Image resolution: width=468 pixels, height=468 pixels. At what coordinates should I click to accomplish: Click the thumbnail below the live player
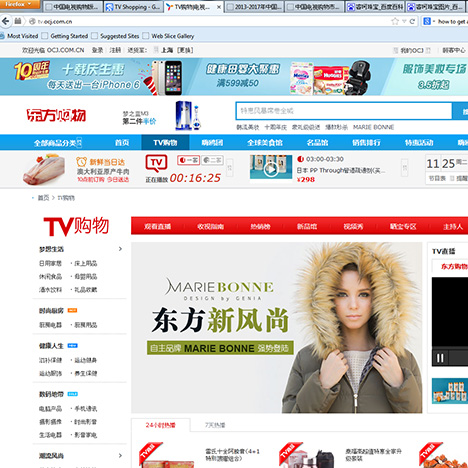[x=450, y=391]
